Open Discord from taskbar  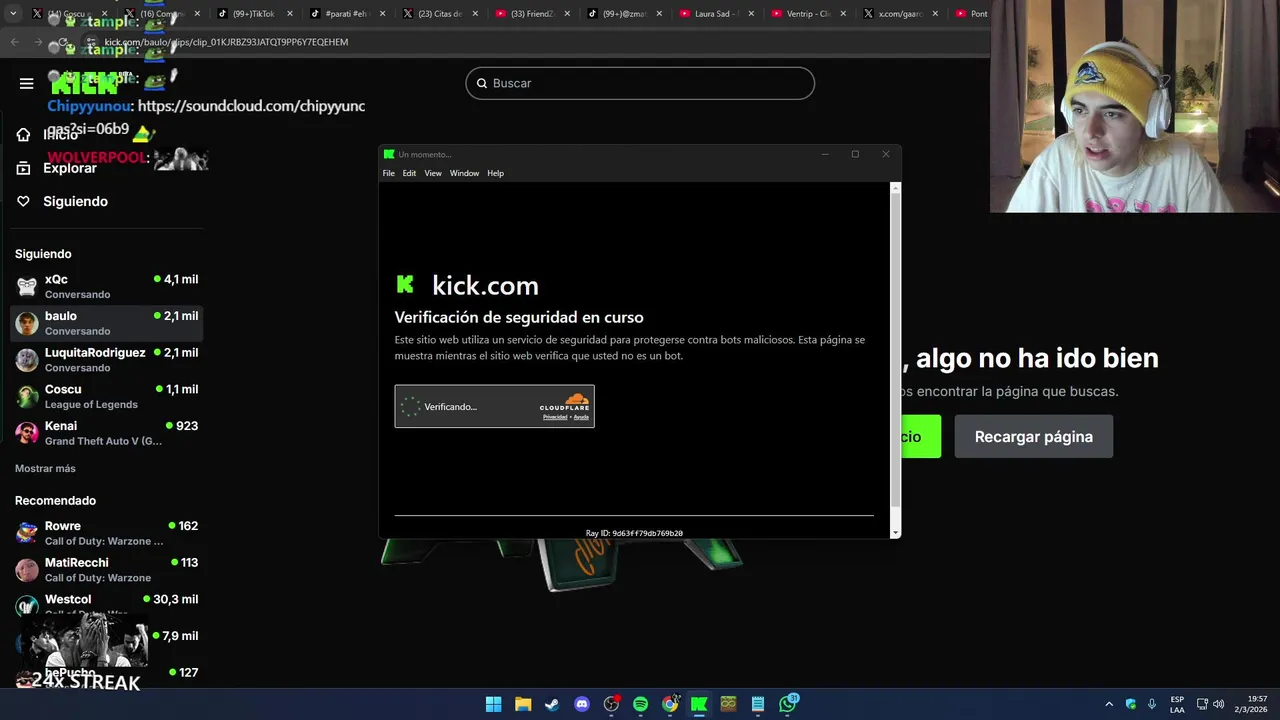pos(582,704)
